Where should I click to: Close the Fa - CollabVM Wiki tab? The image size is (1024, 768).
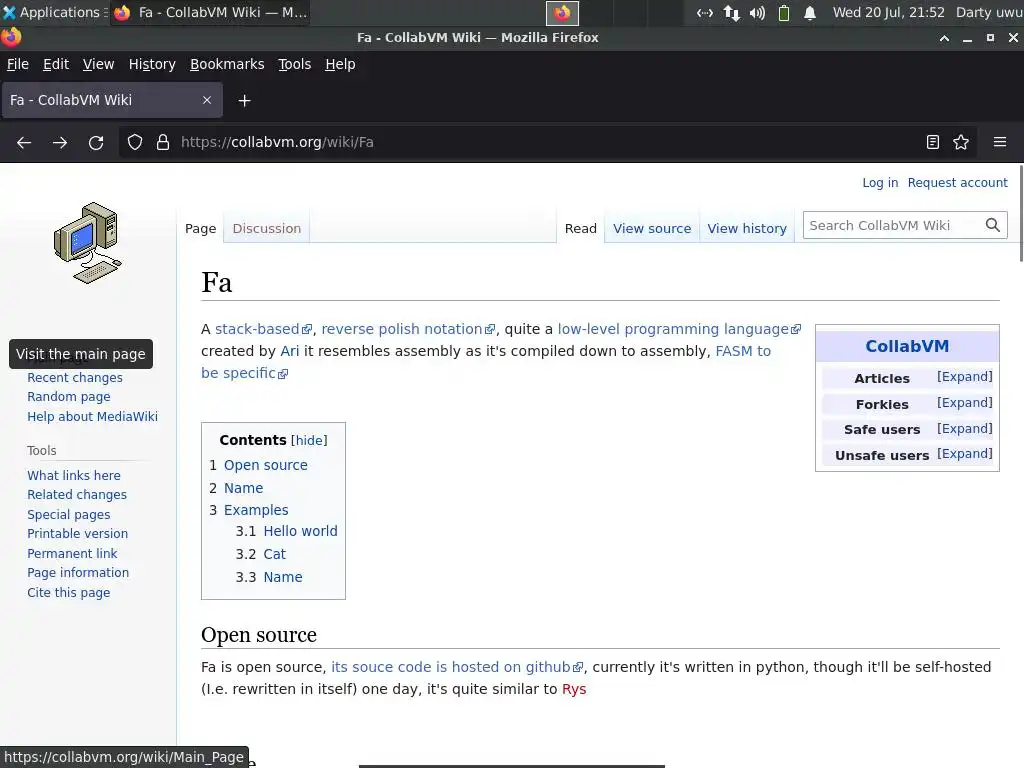tap(207, 100)
